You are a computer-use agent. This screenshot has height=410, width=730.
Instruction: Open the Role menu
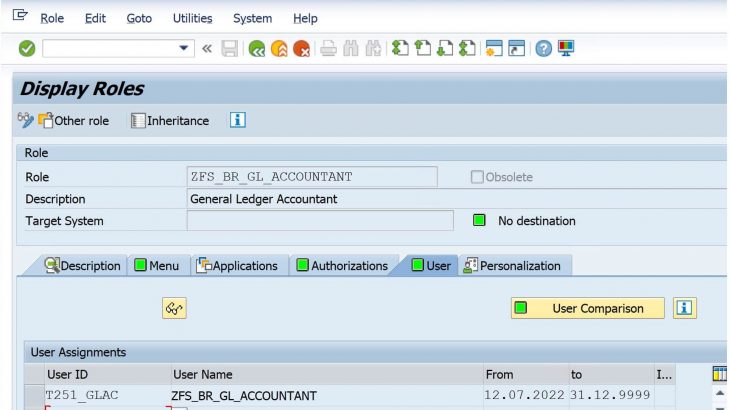pyautogui.click(x=52, y=18)
